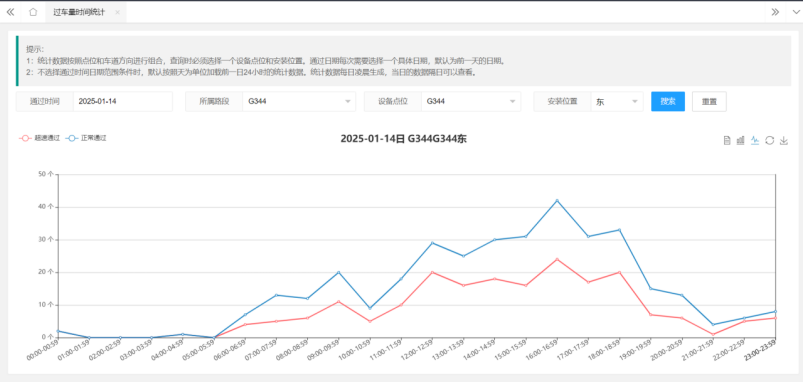Switch chart to line chart view
The height and width of the screenshot is (382, 803).
coord(755,140)
